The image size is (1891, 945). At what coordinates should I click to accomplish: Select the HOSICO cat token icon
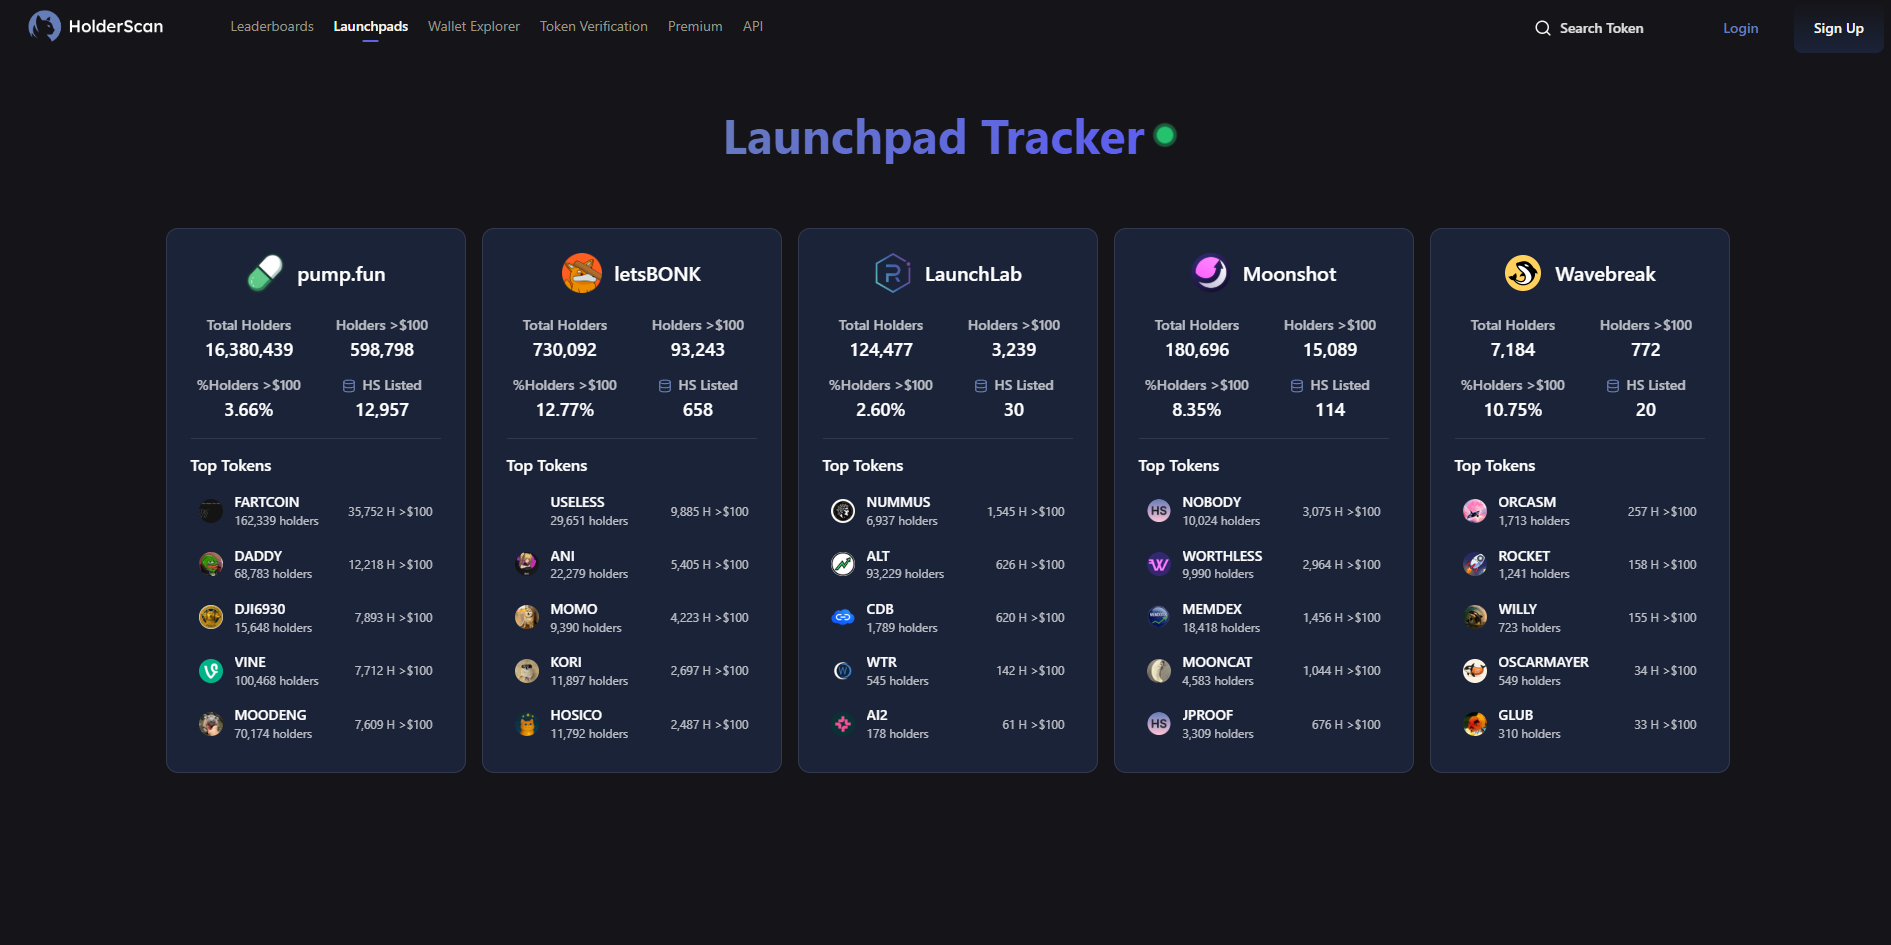click(527, 723)
